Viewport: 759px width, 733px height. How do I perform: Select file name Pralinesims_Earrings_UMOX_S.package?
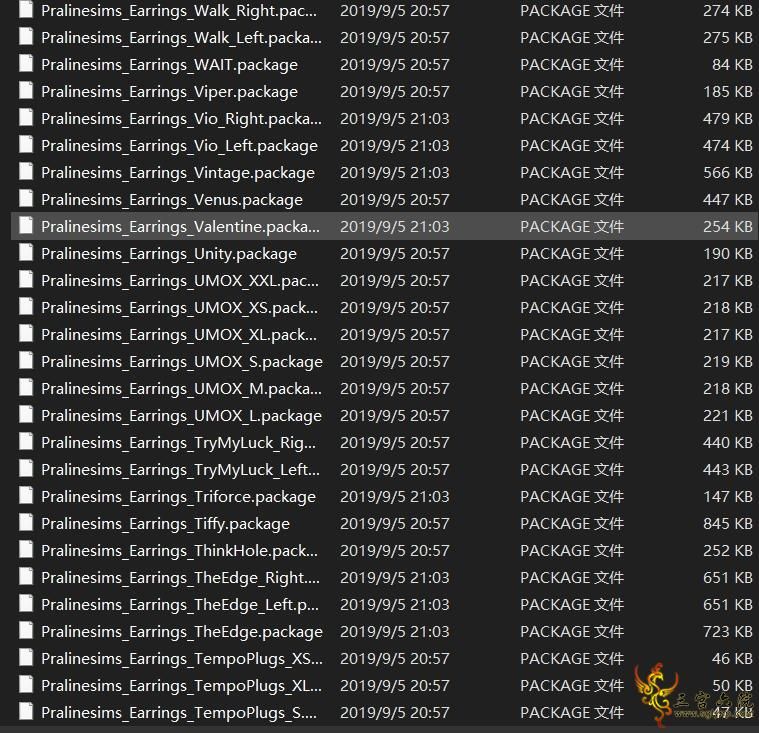[182, 362]
